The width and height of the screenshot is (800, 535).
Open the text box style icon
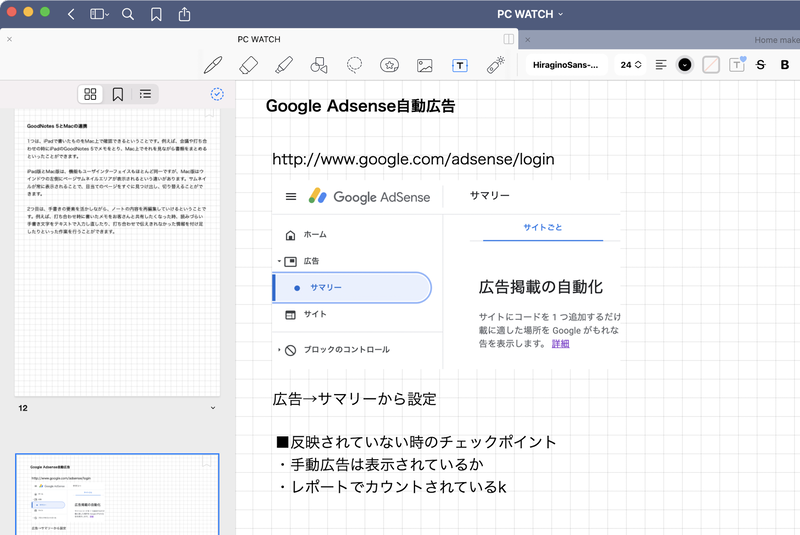[737, 64]
